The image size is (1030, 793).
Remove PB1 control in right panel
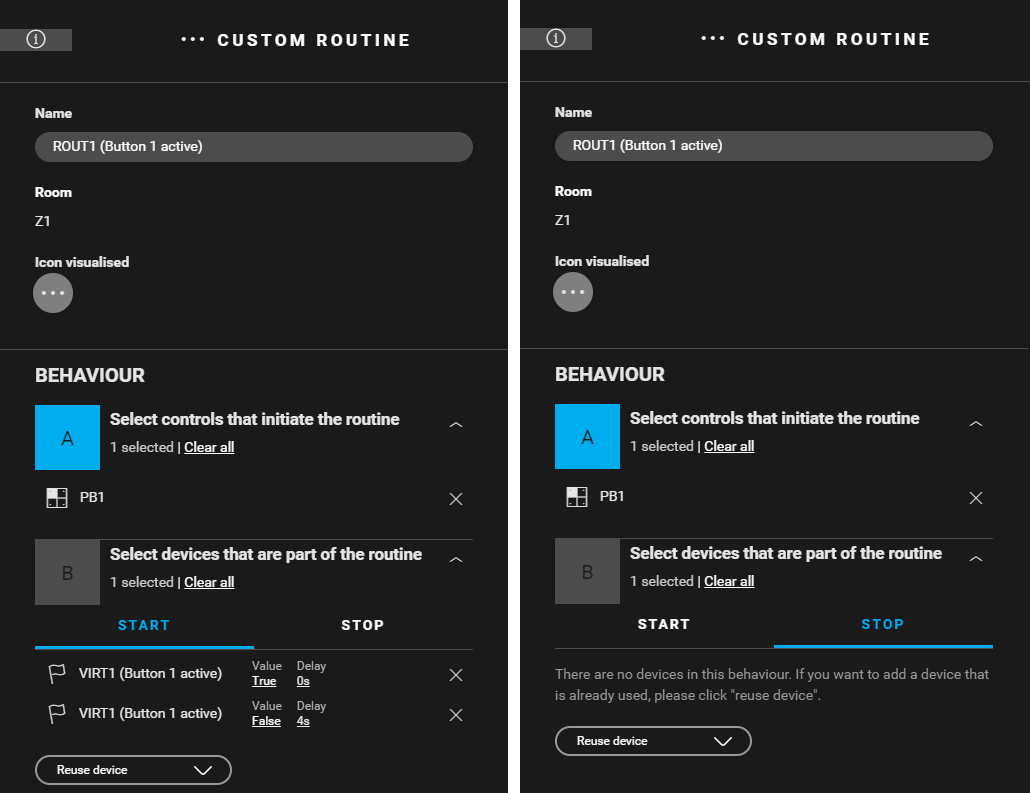pyautogui.click(x=976, y=498)
